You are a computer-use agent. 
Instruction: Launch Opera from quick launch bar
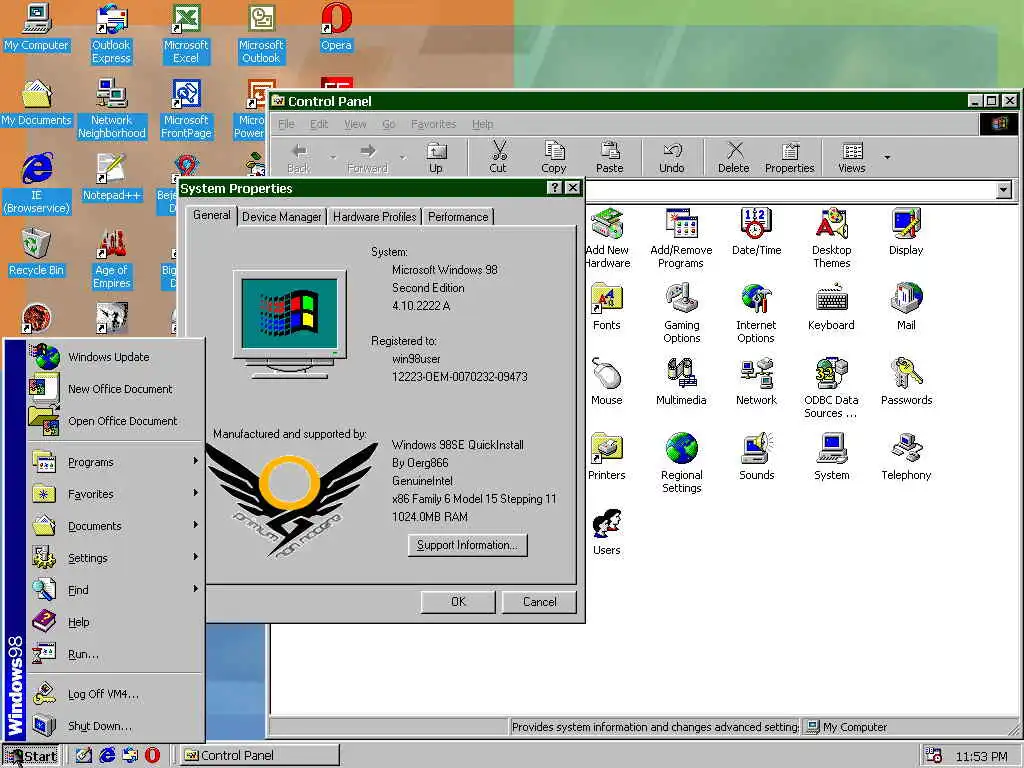(x=152, y=756)
